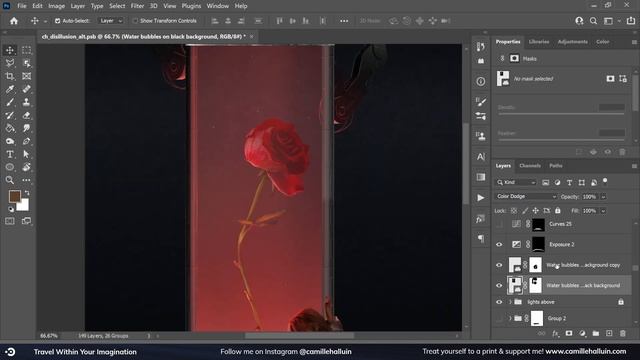This screenshot has height=360, width=640.
Task: Open the Plugins menu
Action: 191,6
